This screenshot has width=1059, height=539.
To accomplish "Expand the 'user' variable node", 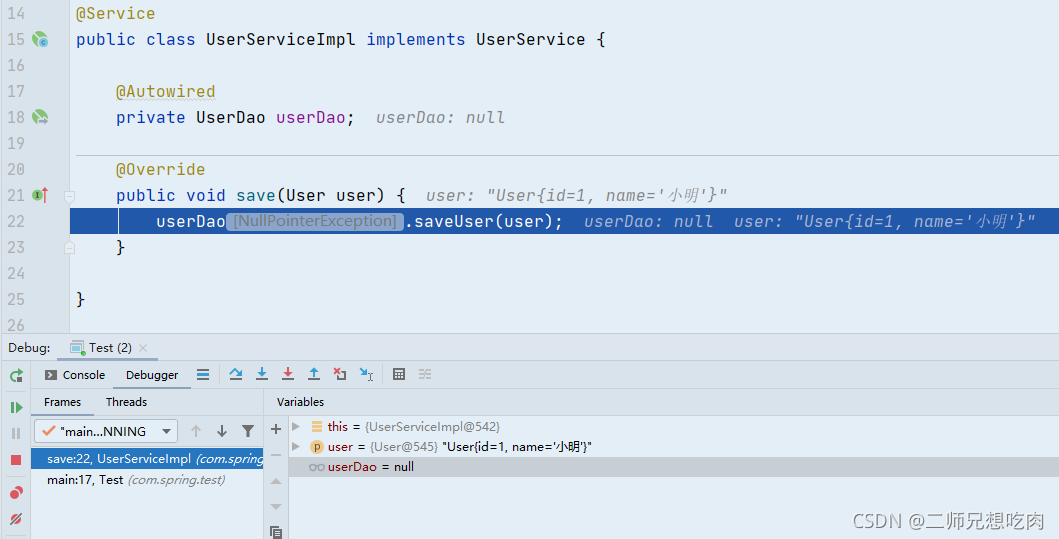I will click(x=296, y=446).
